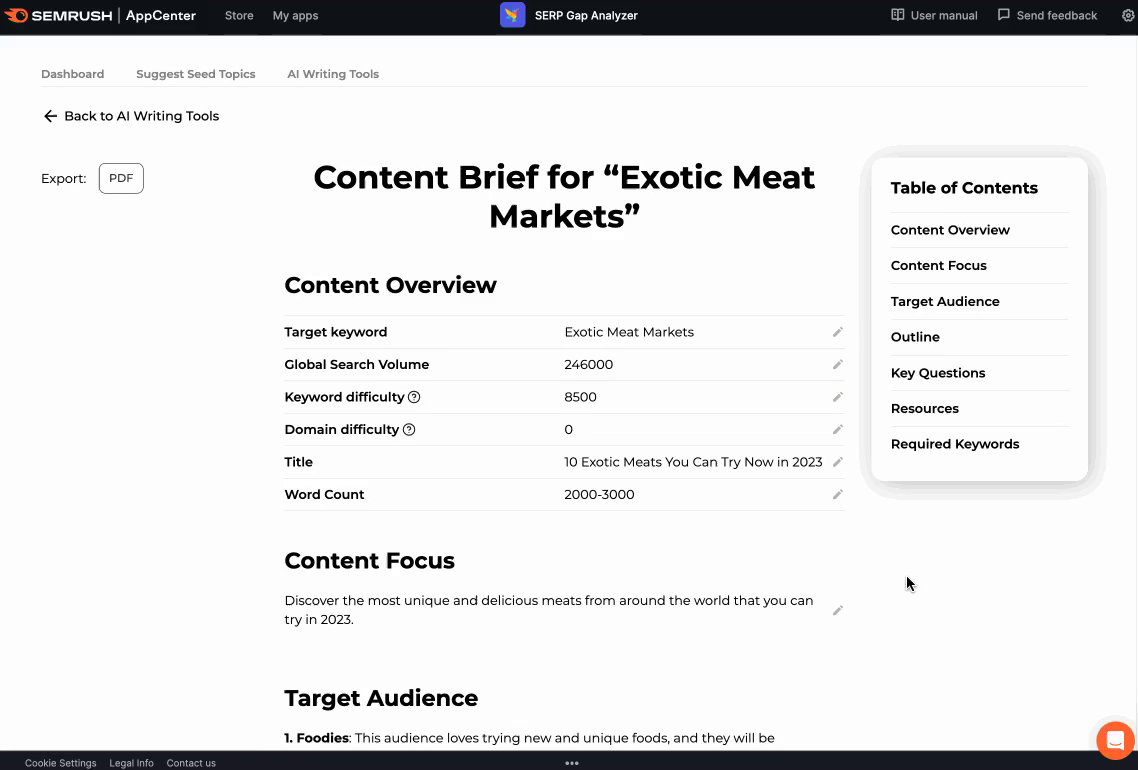Click the '1. Foodies' audience line

pos(529,738)
